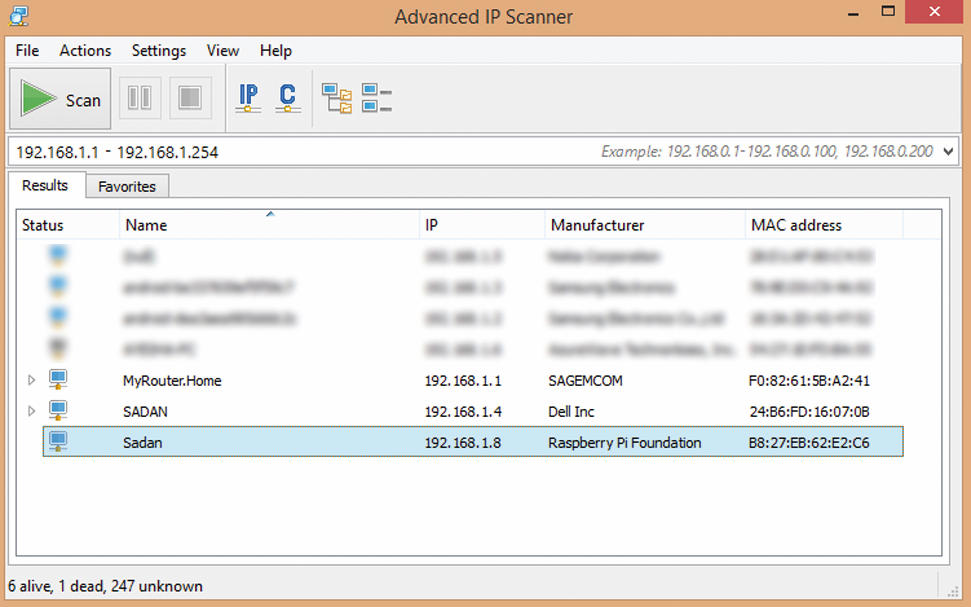971x607 pixels.
Task: Open the File menu
Action: tap(27, 51)
